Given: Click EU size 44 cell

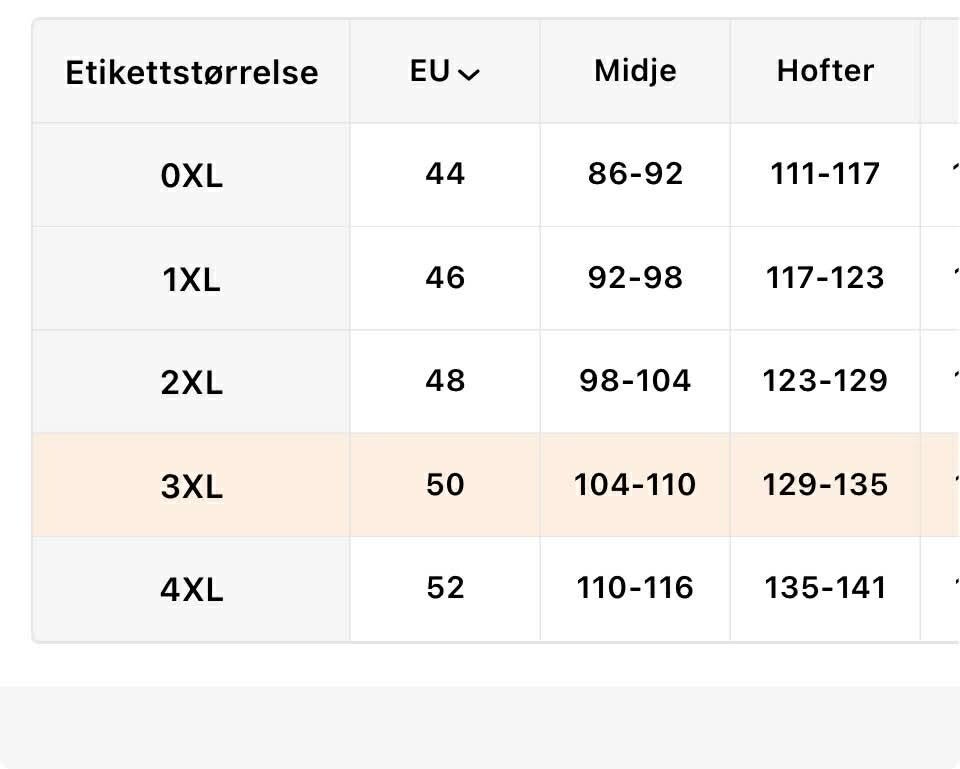Looking at the screenshot, I should pos(445,174).
